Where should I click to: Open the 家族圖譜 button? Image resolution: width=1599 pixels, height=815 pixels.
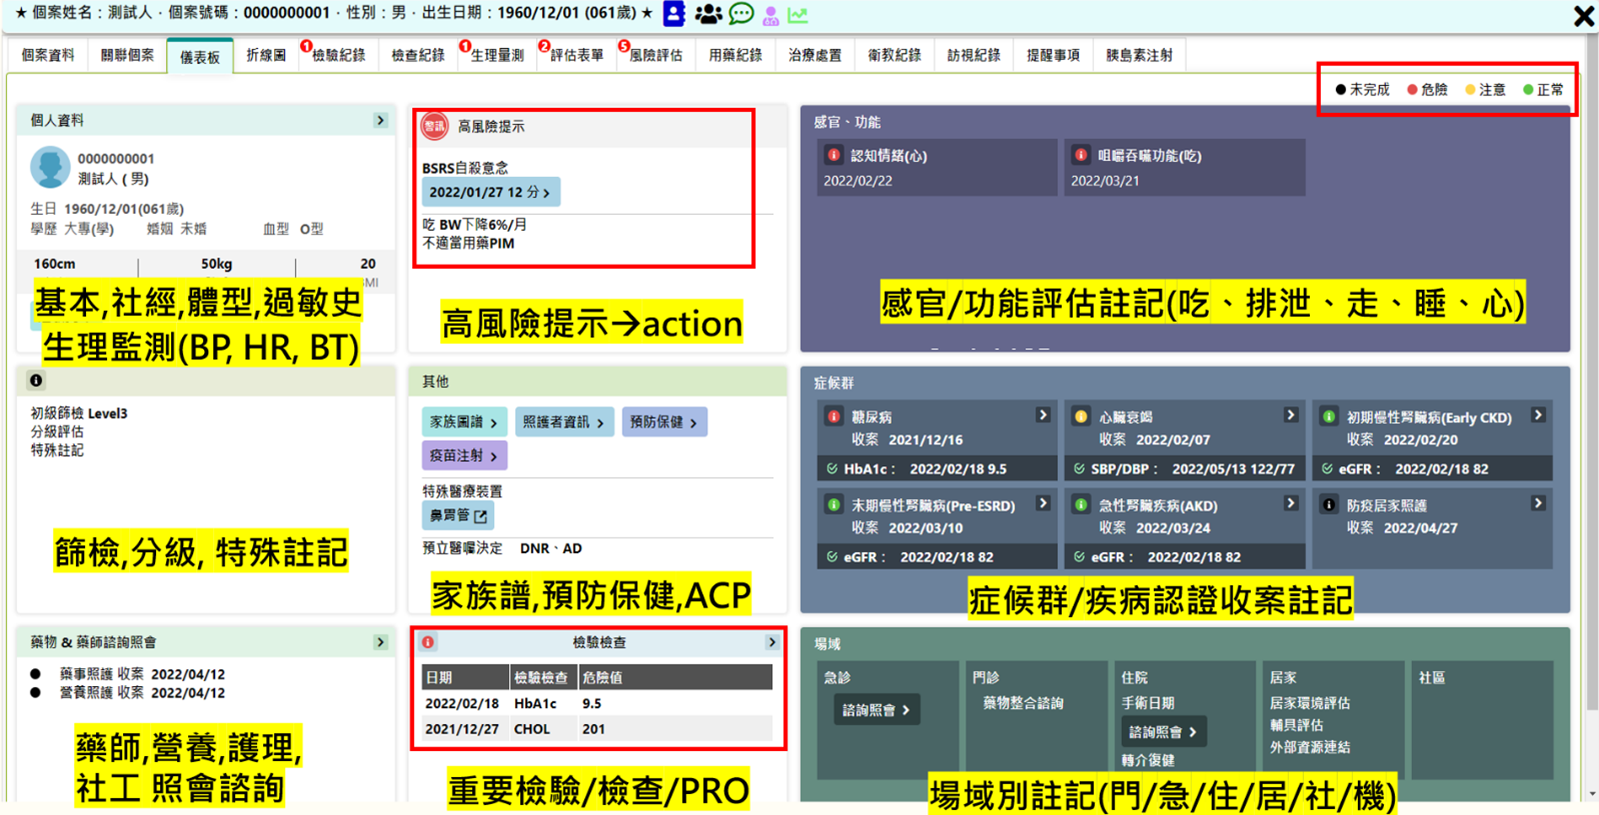pos(463,422)
